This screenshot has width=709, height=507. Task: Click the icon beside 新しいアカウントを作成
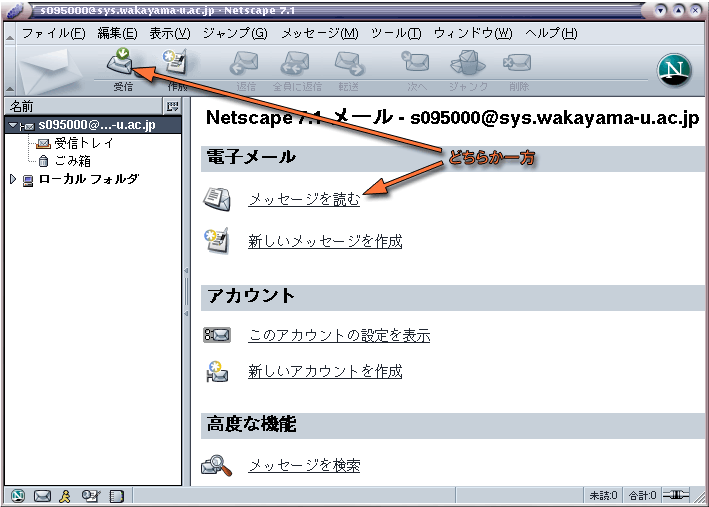click(x=217, y=371)
